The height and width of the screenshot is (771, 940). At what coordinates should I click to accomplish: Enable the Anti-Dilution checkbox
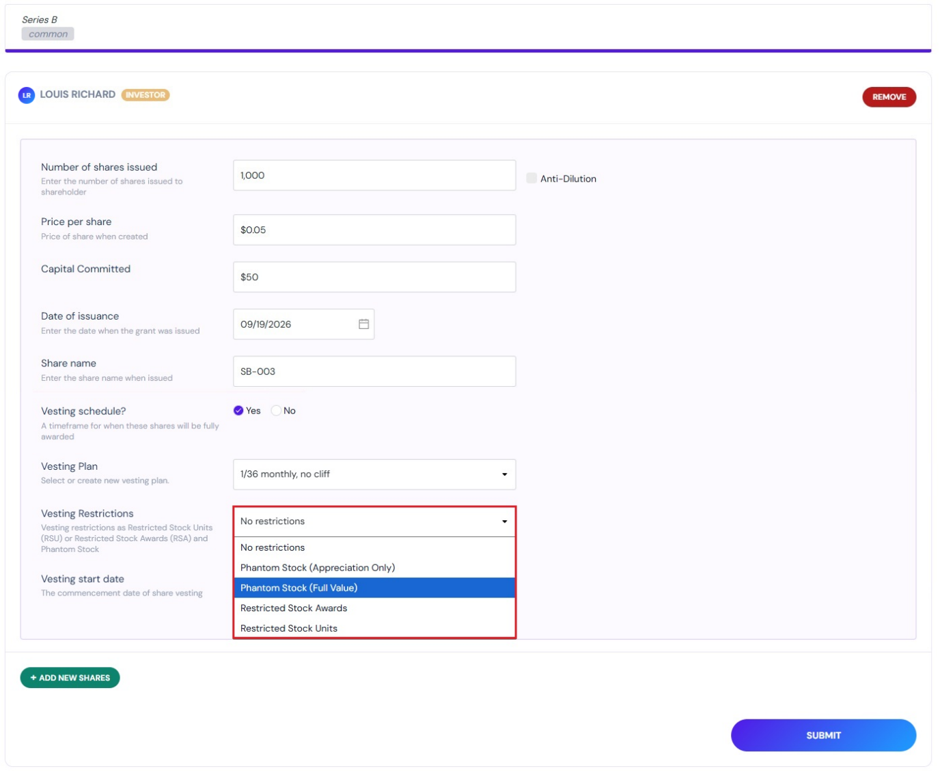pos(531,178)
